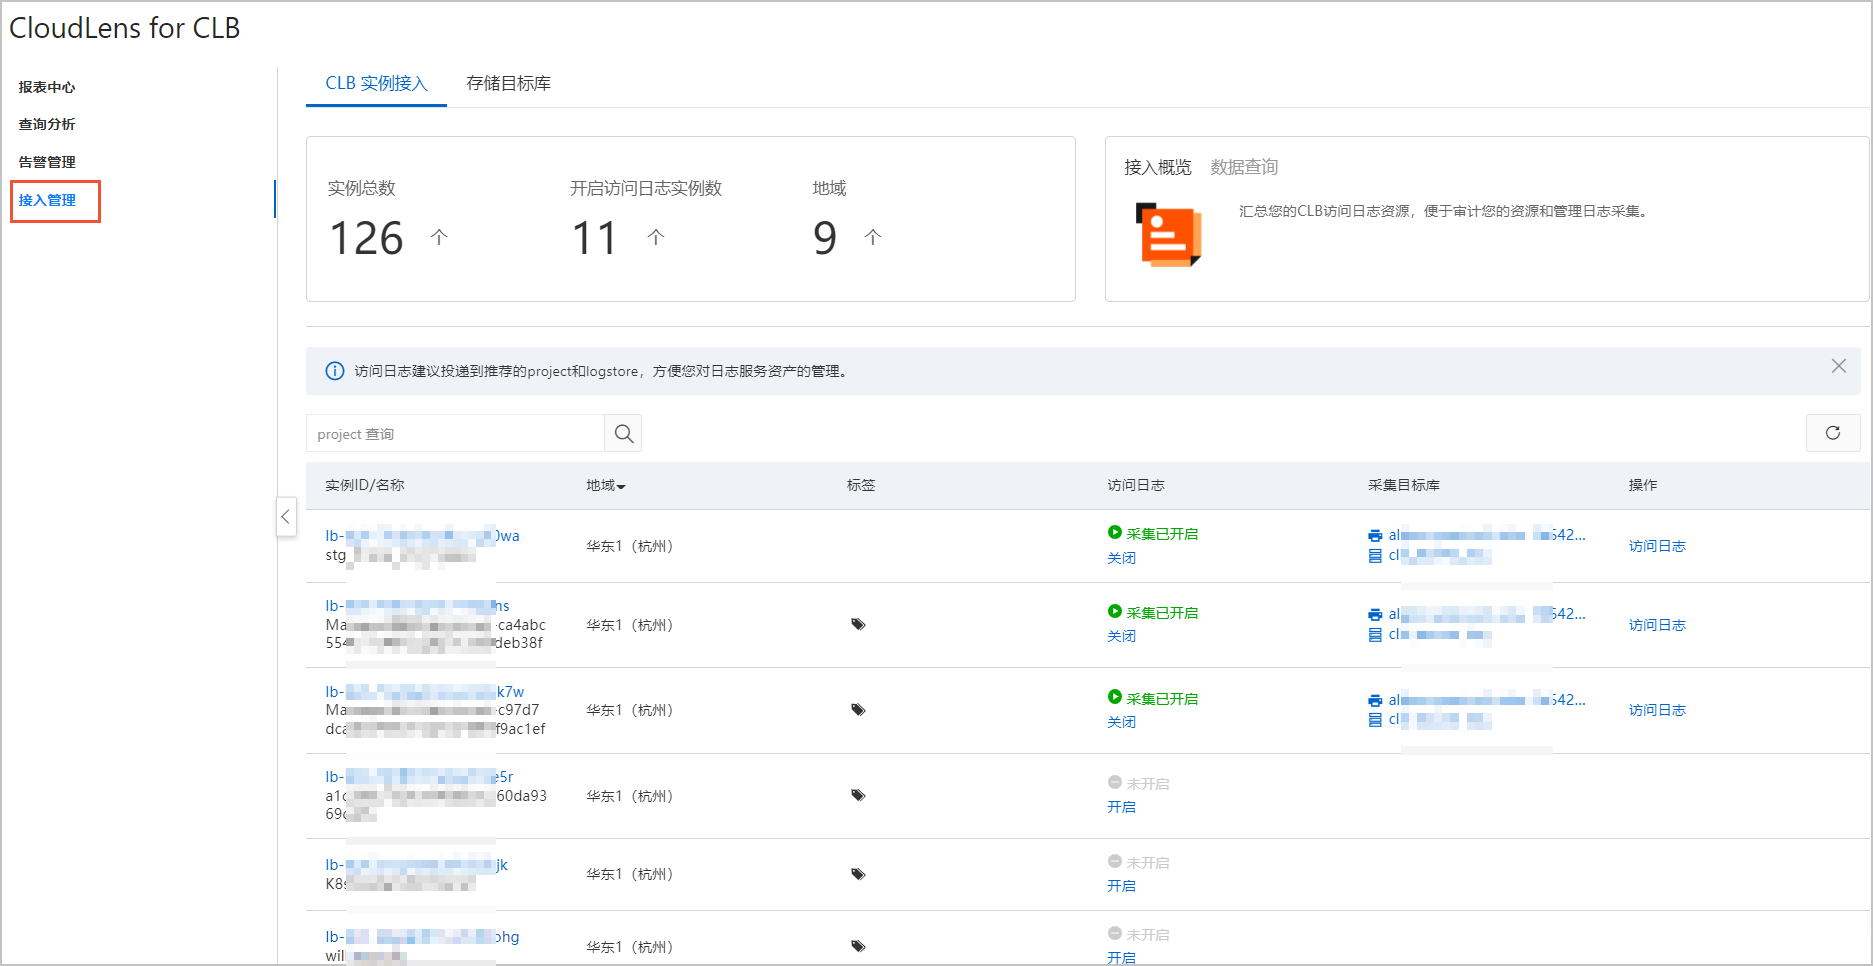
Task: Click green 采集已开启 status icon, ca4abc row
Action: pos(1115,612)
